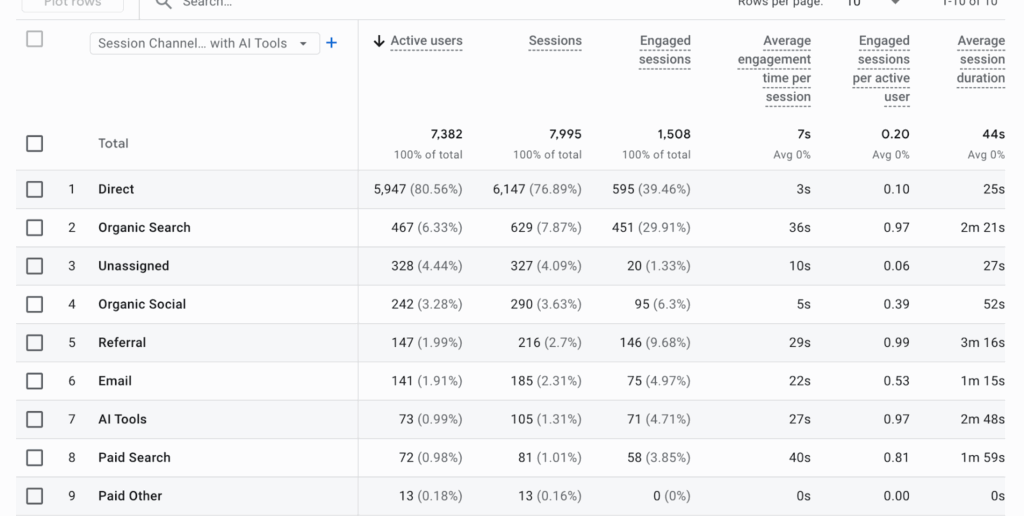This screenshot has width=1024, height=516.
Task: Click the Referral row label
Action: click(122, 342)
